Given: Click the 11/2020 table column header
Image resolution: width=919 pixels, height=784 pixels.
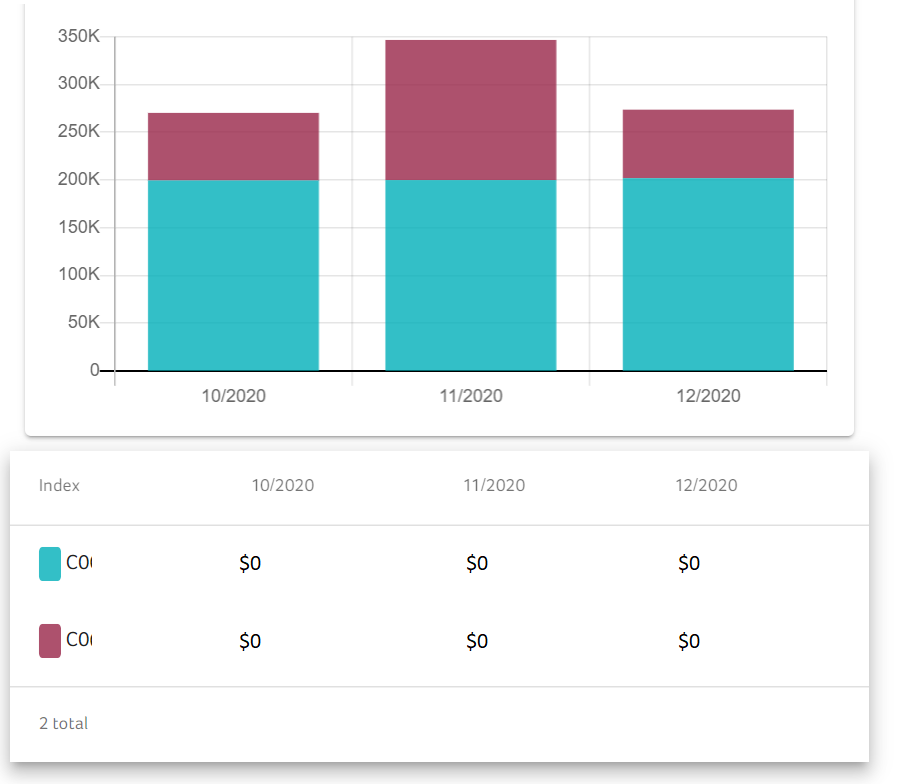Looking at the screenshot, I should 494,486.
